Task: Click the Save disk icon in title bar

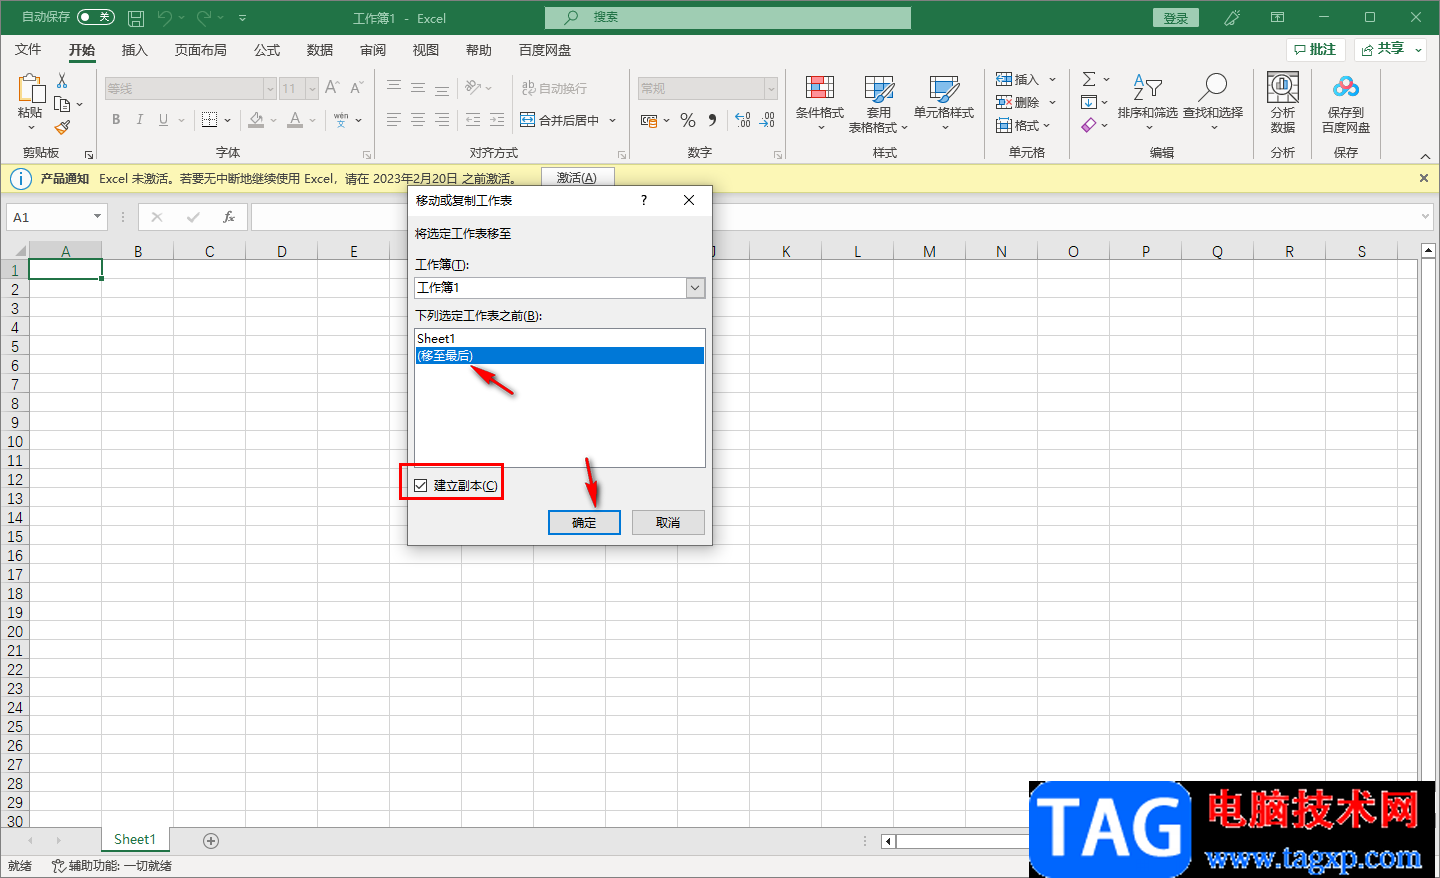Action: click(x=136, y=18)
